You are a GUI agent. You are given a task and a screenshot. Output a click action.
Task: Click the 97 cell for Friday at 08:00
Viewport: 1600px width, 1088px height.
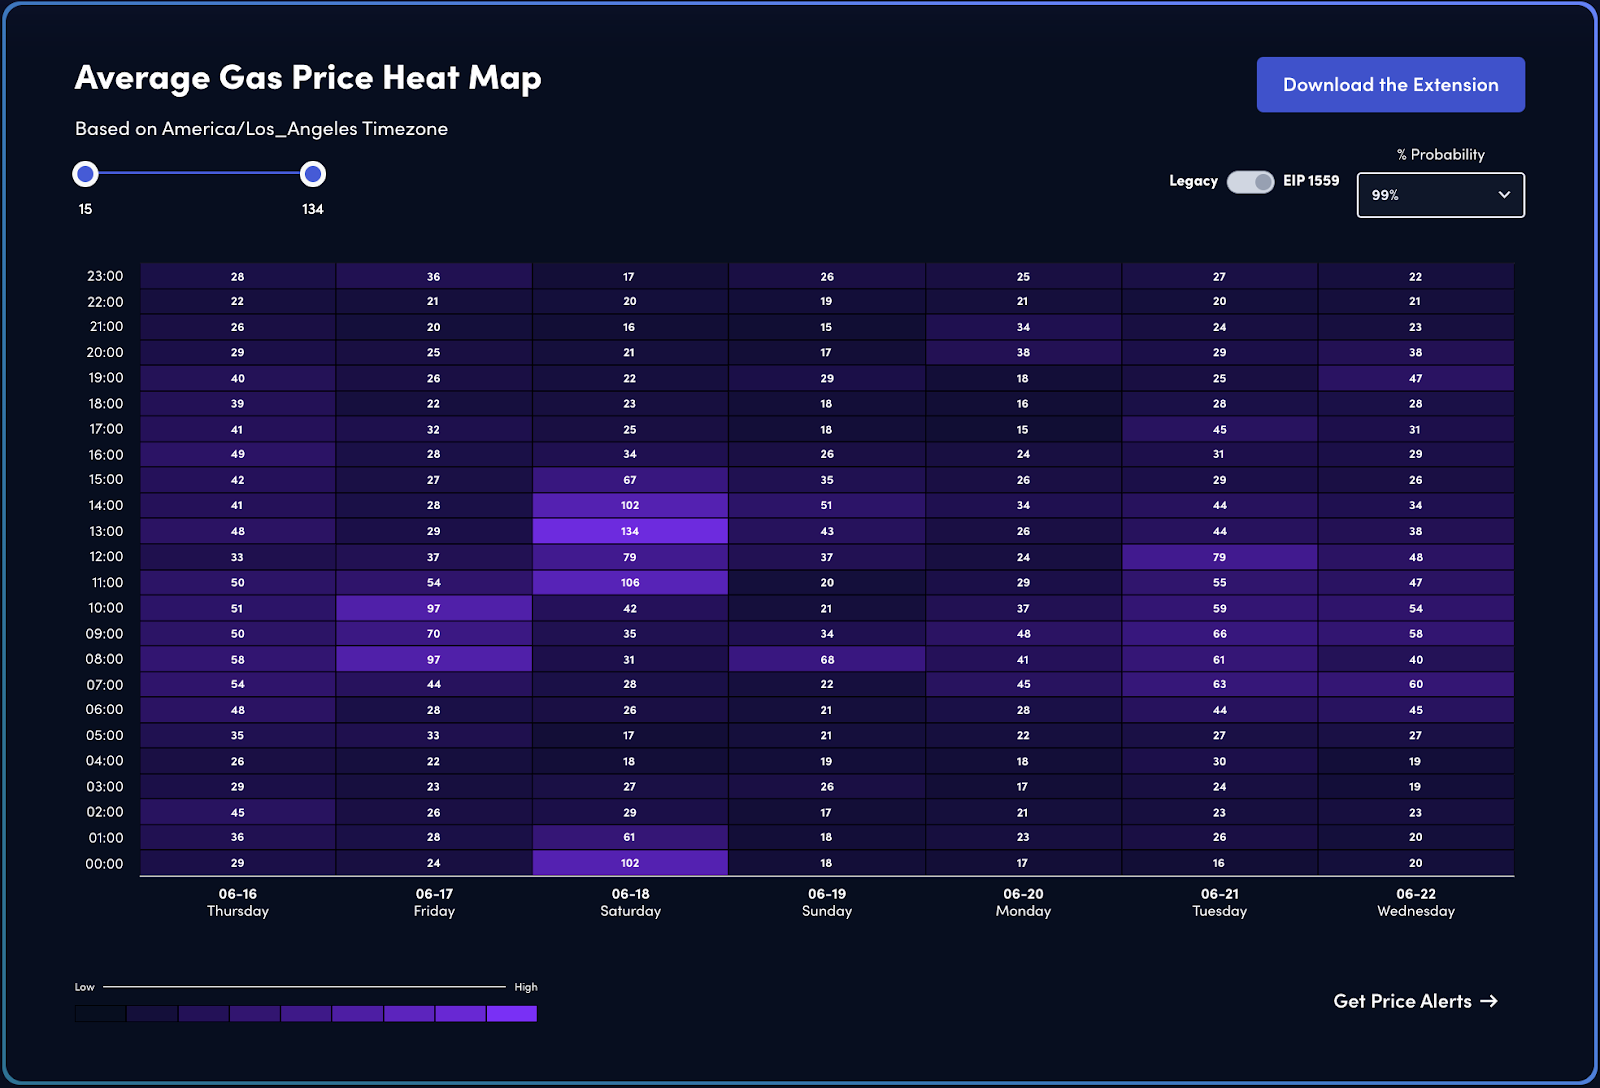434,659
